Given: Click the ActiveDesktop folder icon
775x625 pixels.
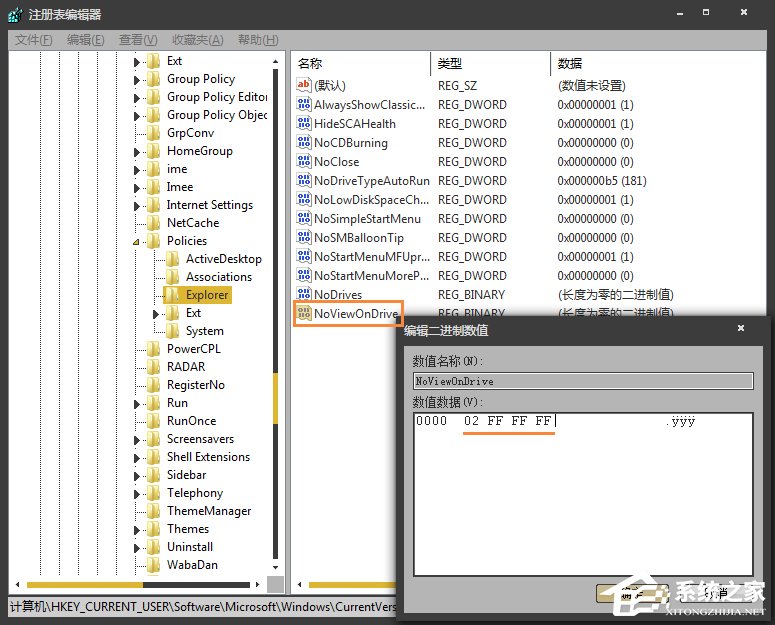Looking at the screenshot, I should pos(172,259).
